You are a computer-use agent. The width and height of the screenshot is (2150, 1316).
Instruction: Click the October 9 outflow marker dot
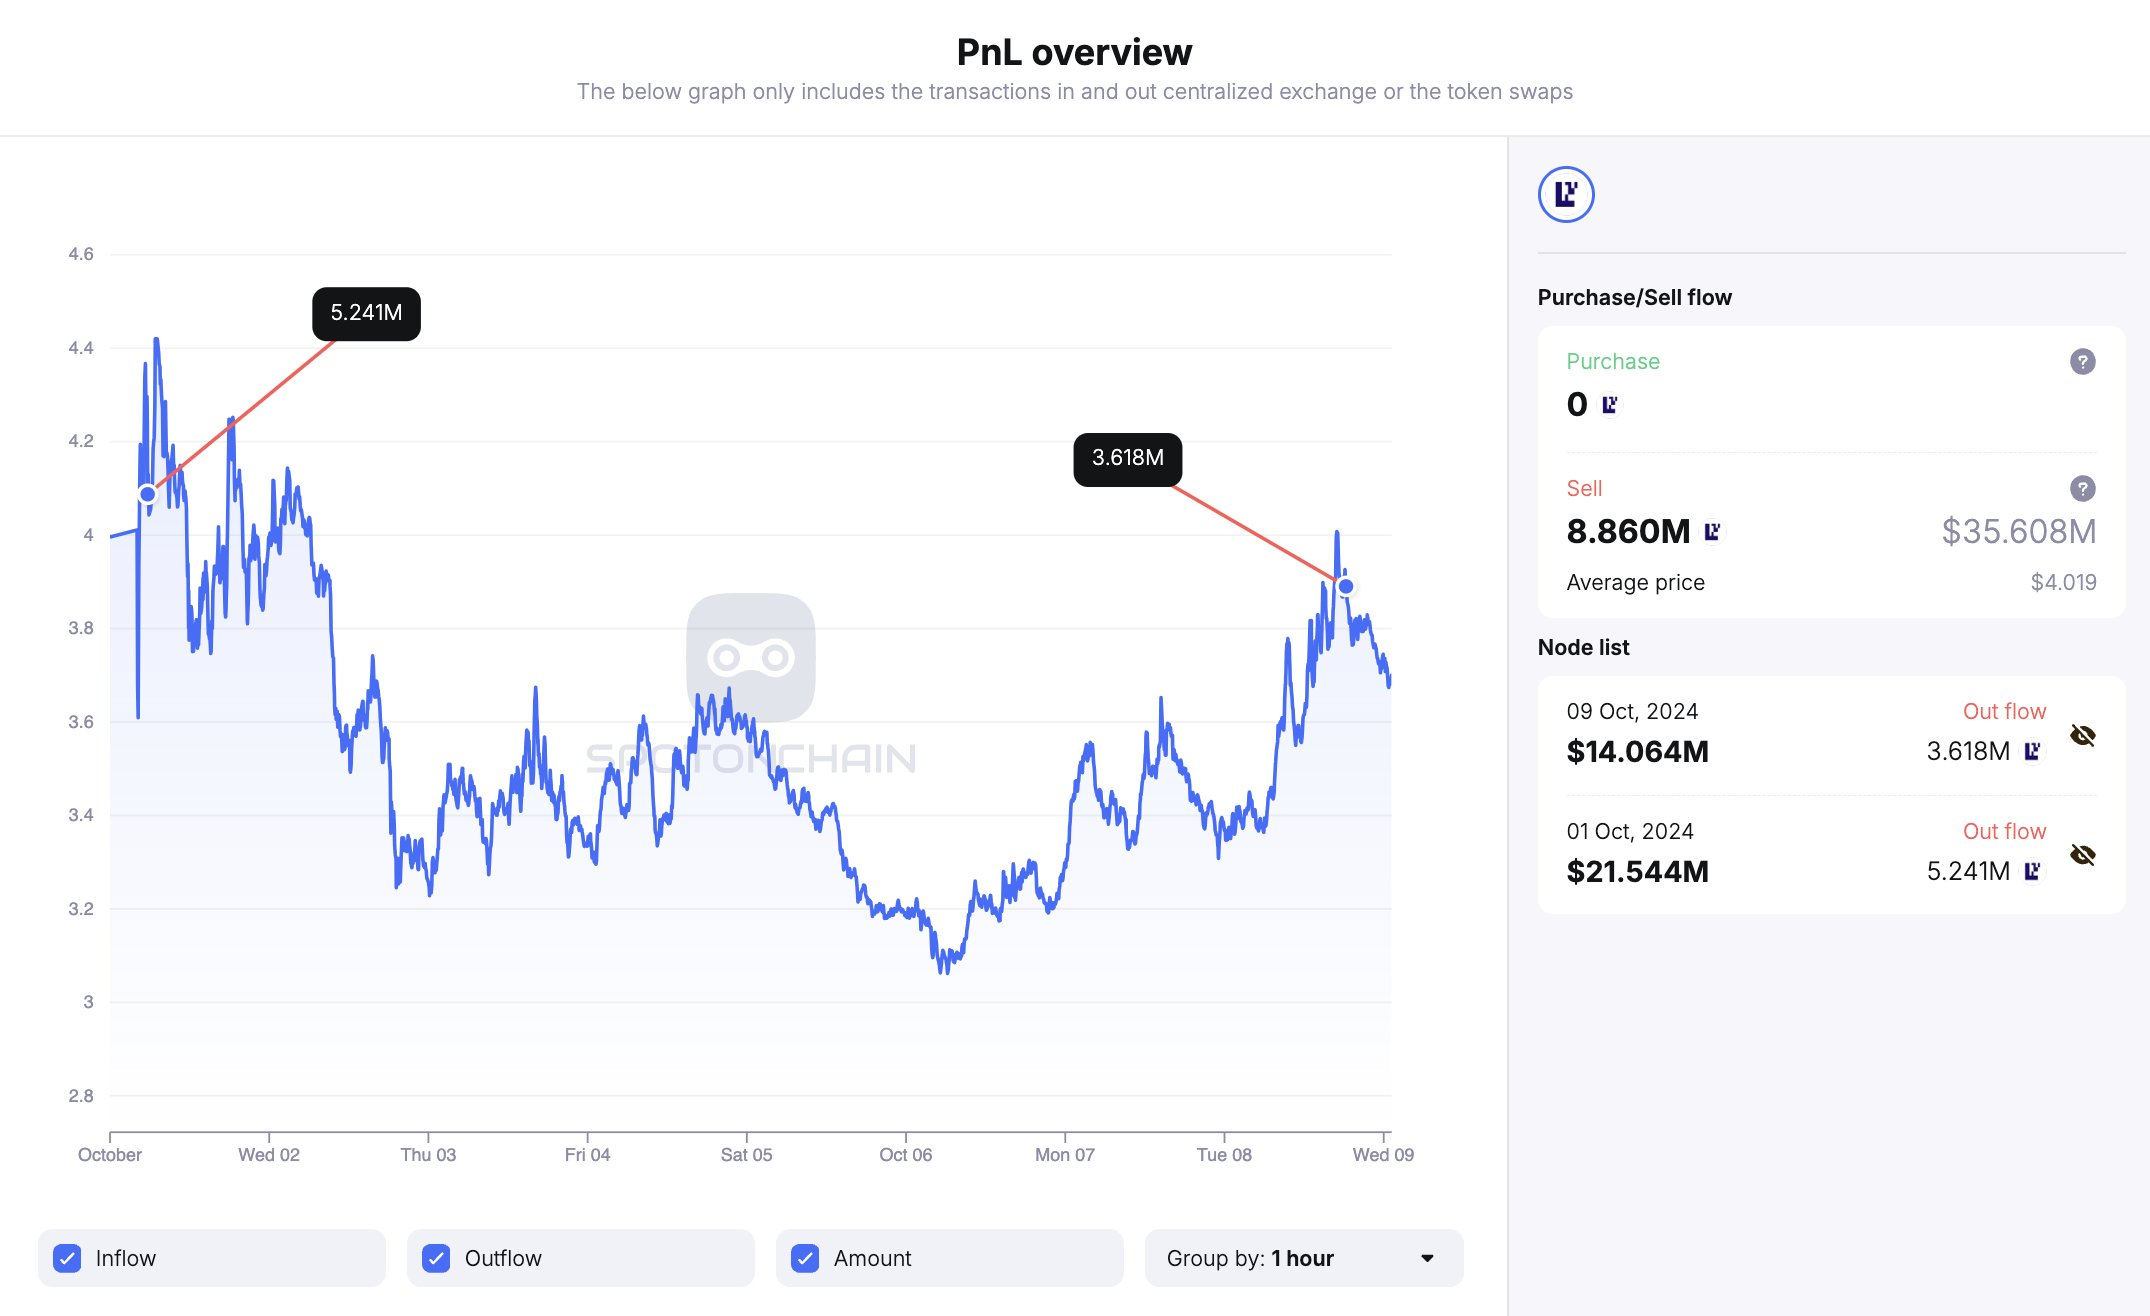click(1346, 587)
